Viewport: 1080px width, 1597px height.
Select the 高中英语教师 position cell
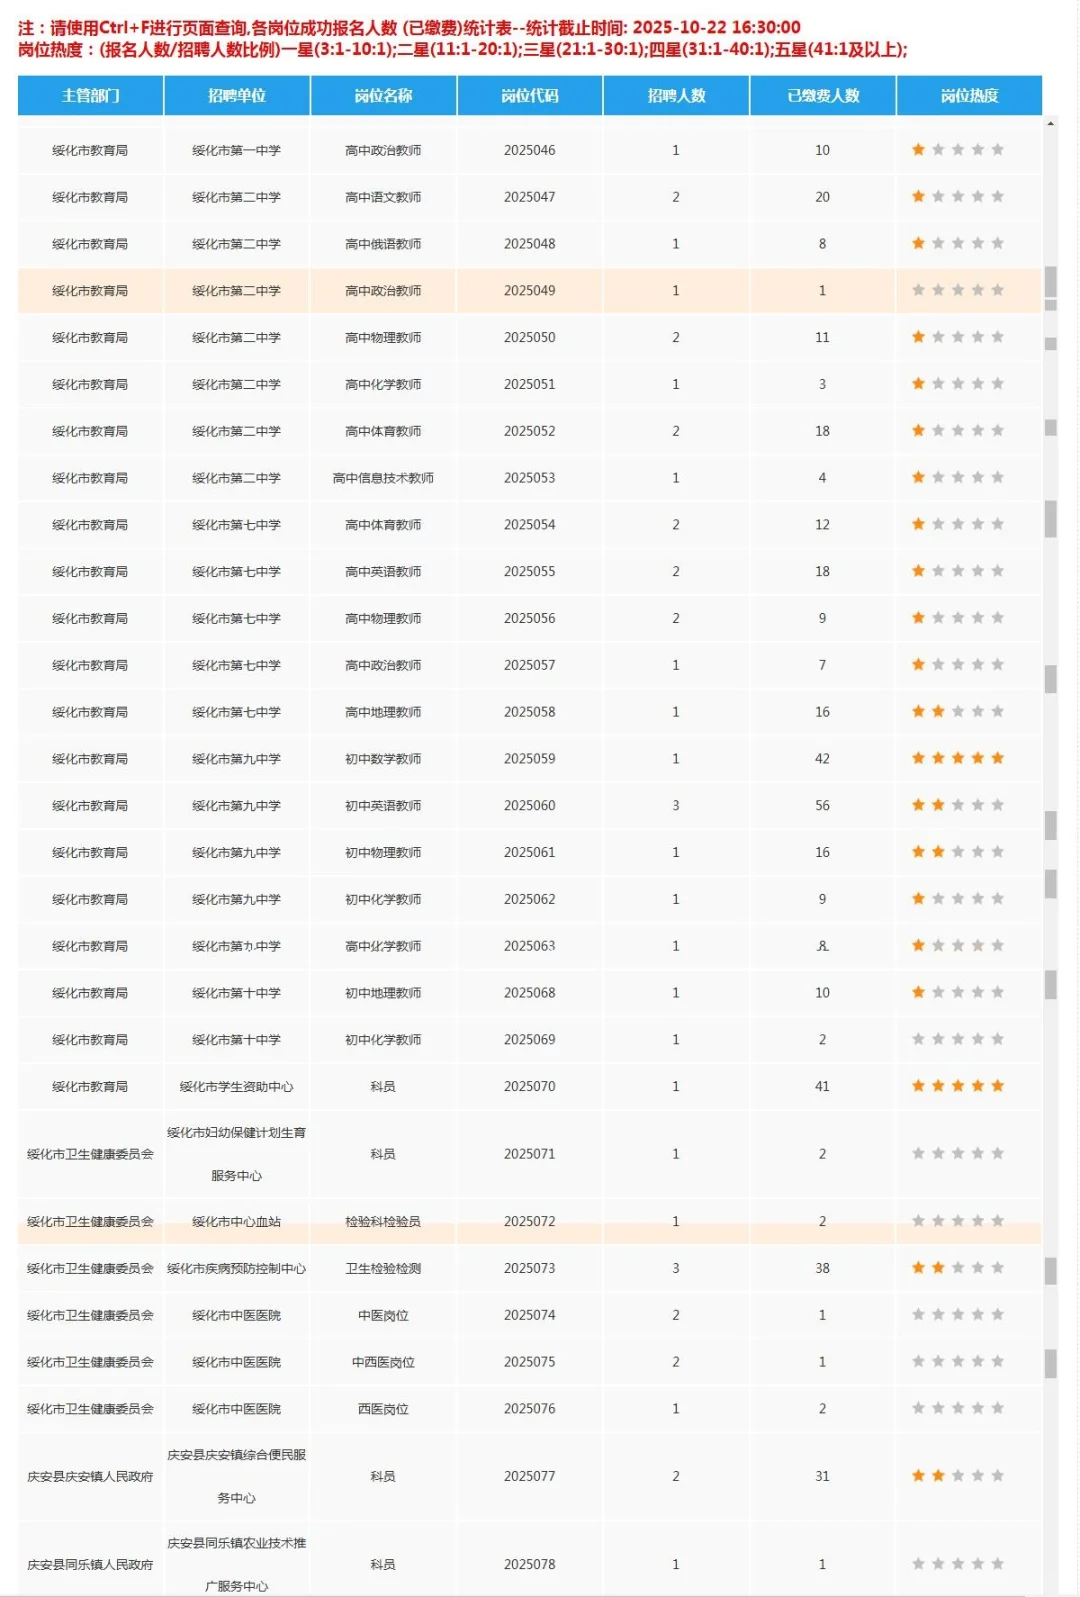(383, 571)
